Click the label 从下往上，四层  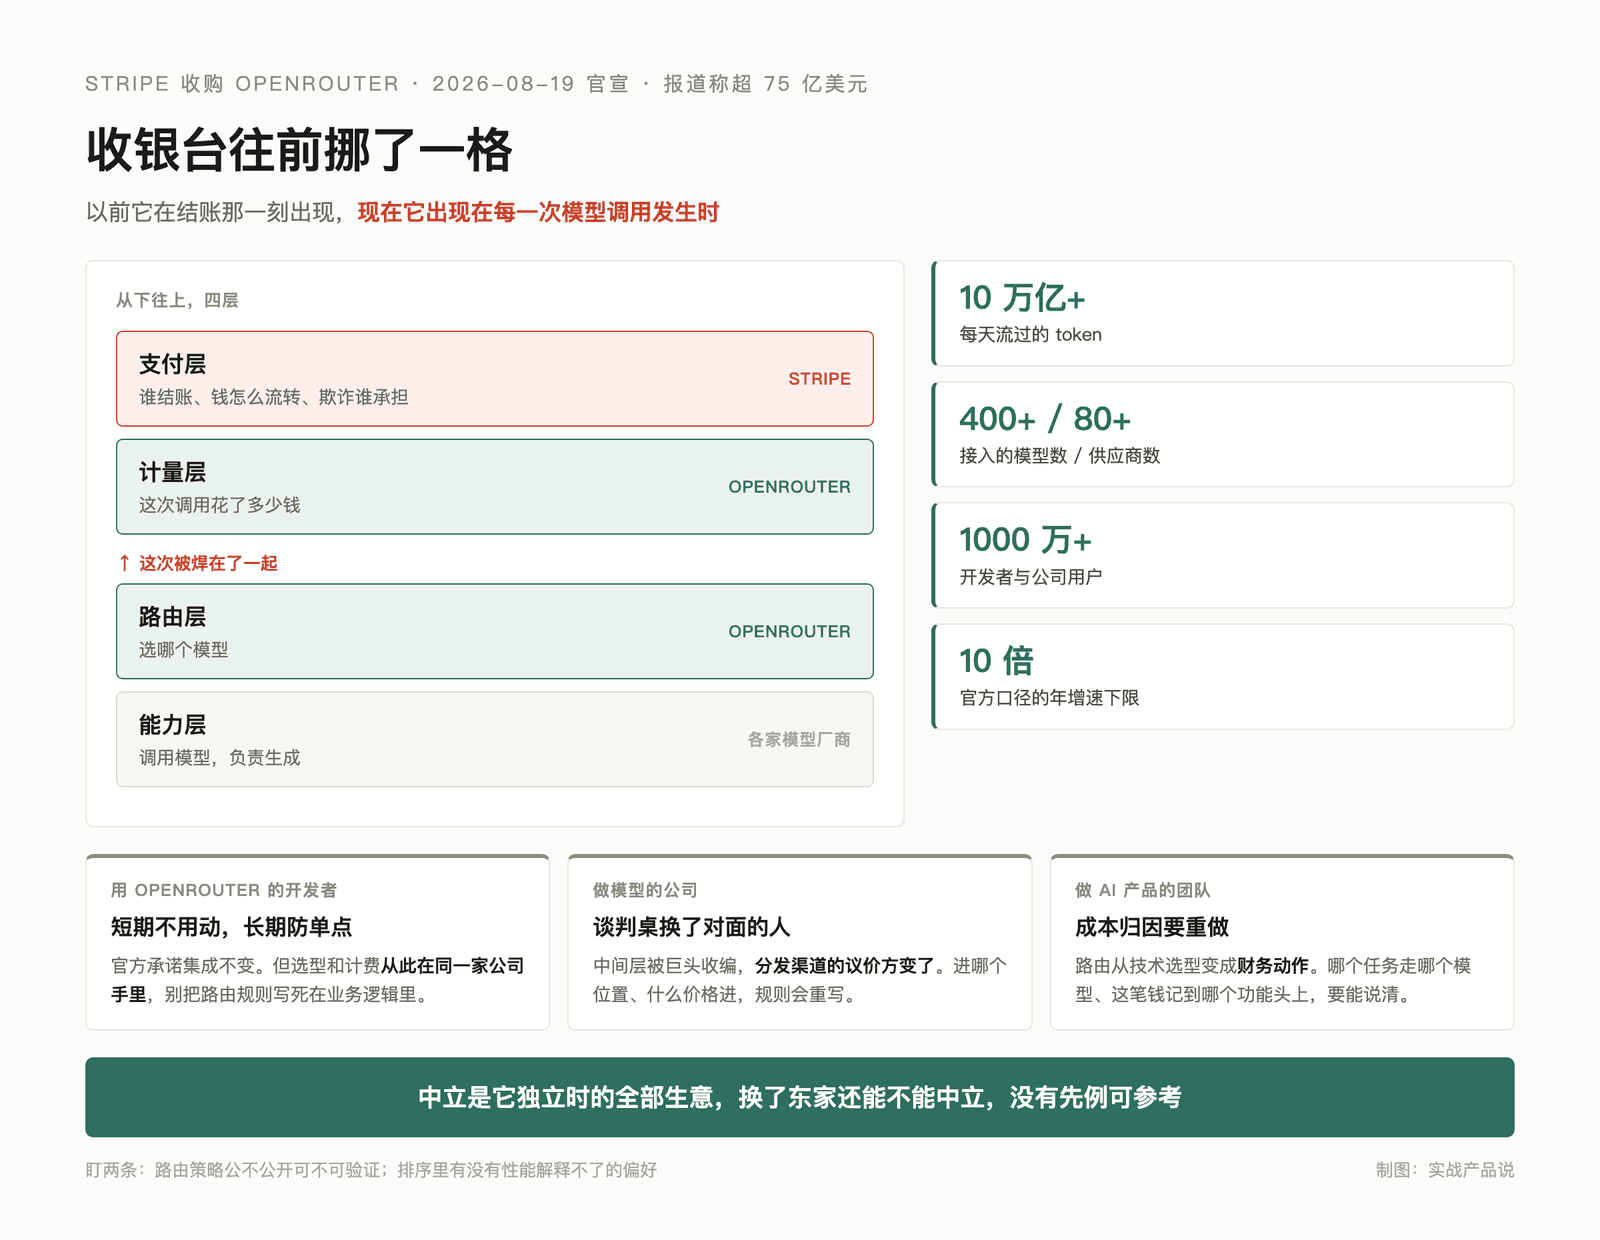177,300
